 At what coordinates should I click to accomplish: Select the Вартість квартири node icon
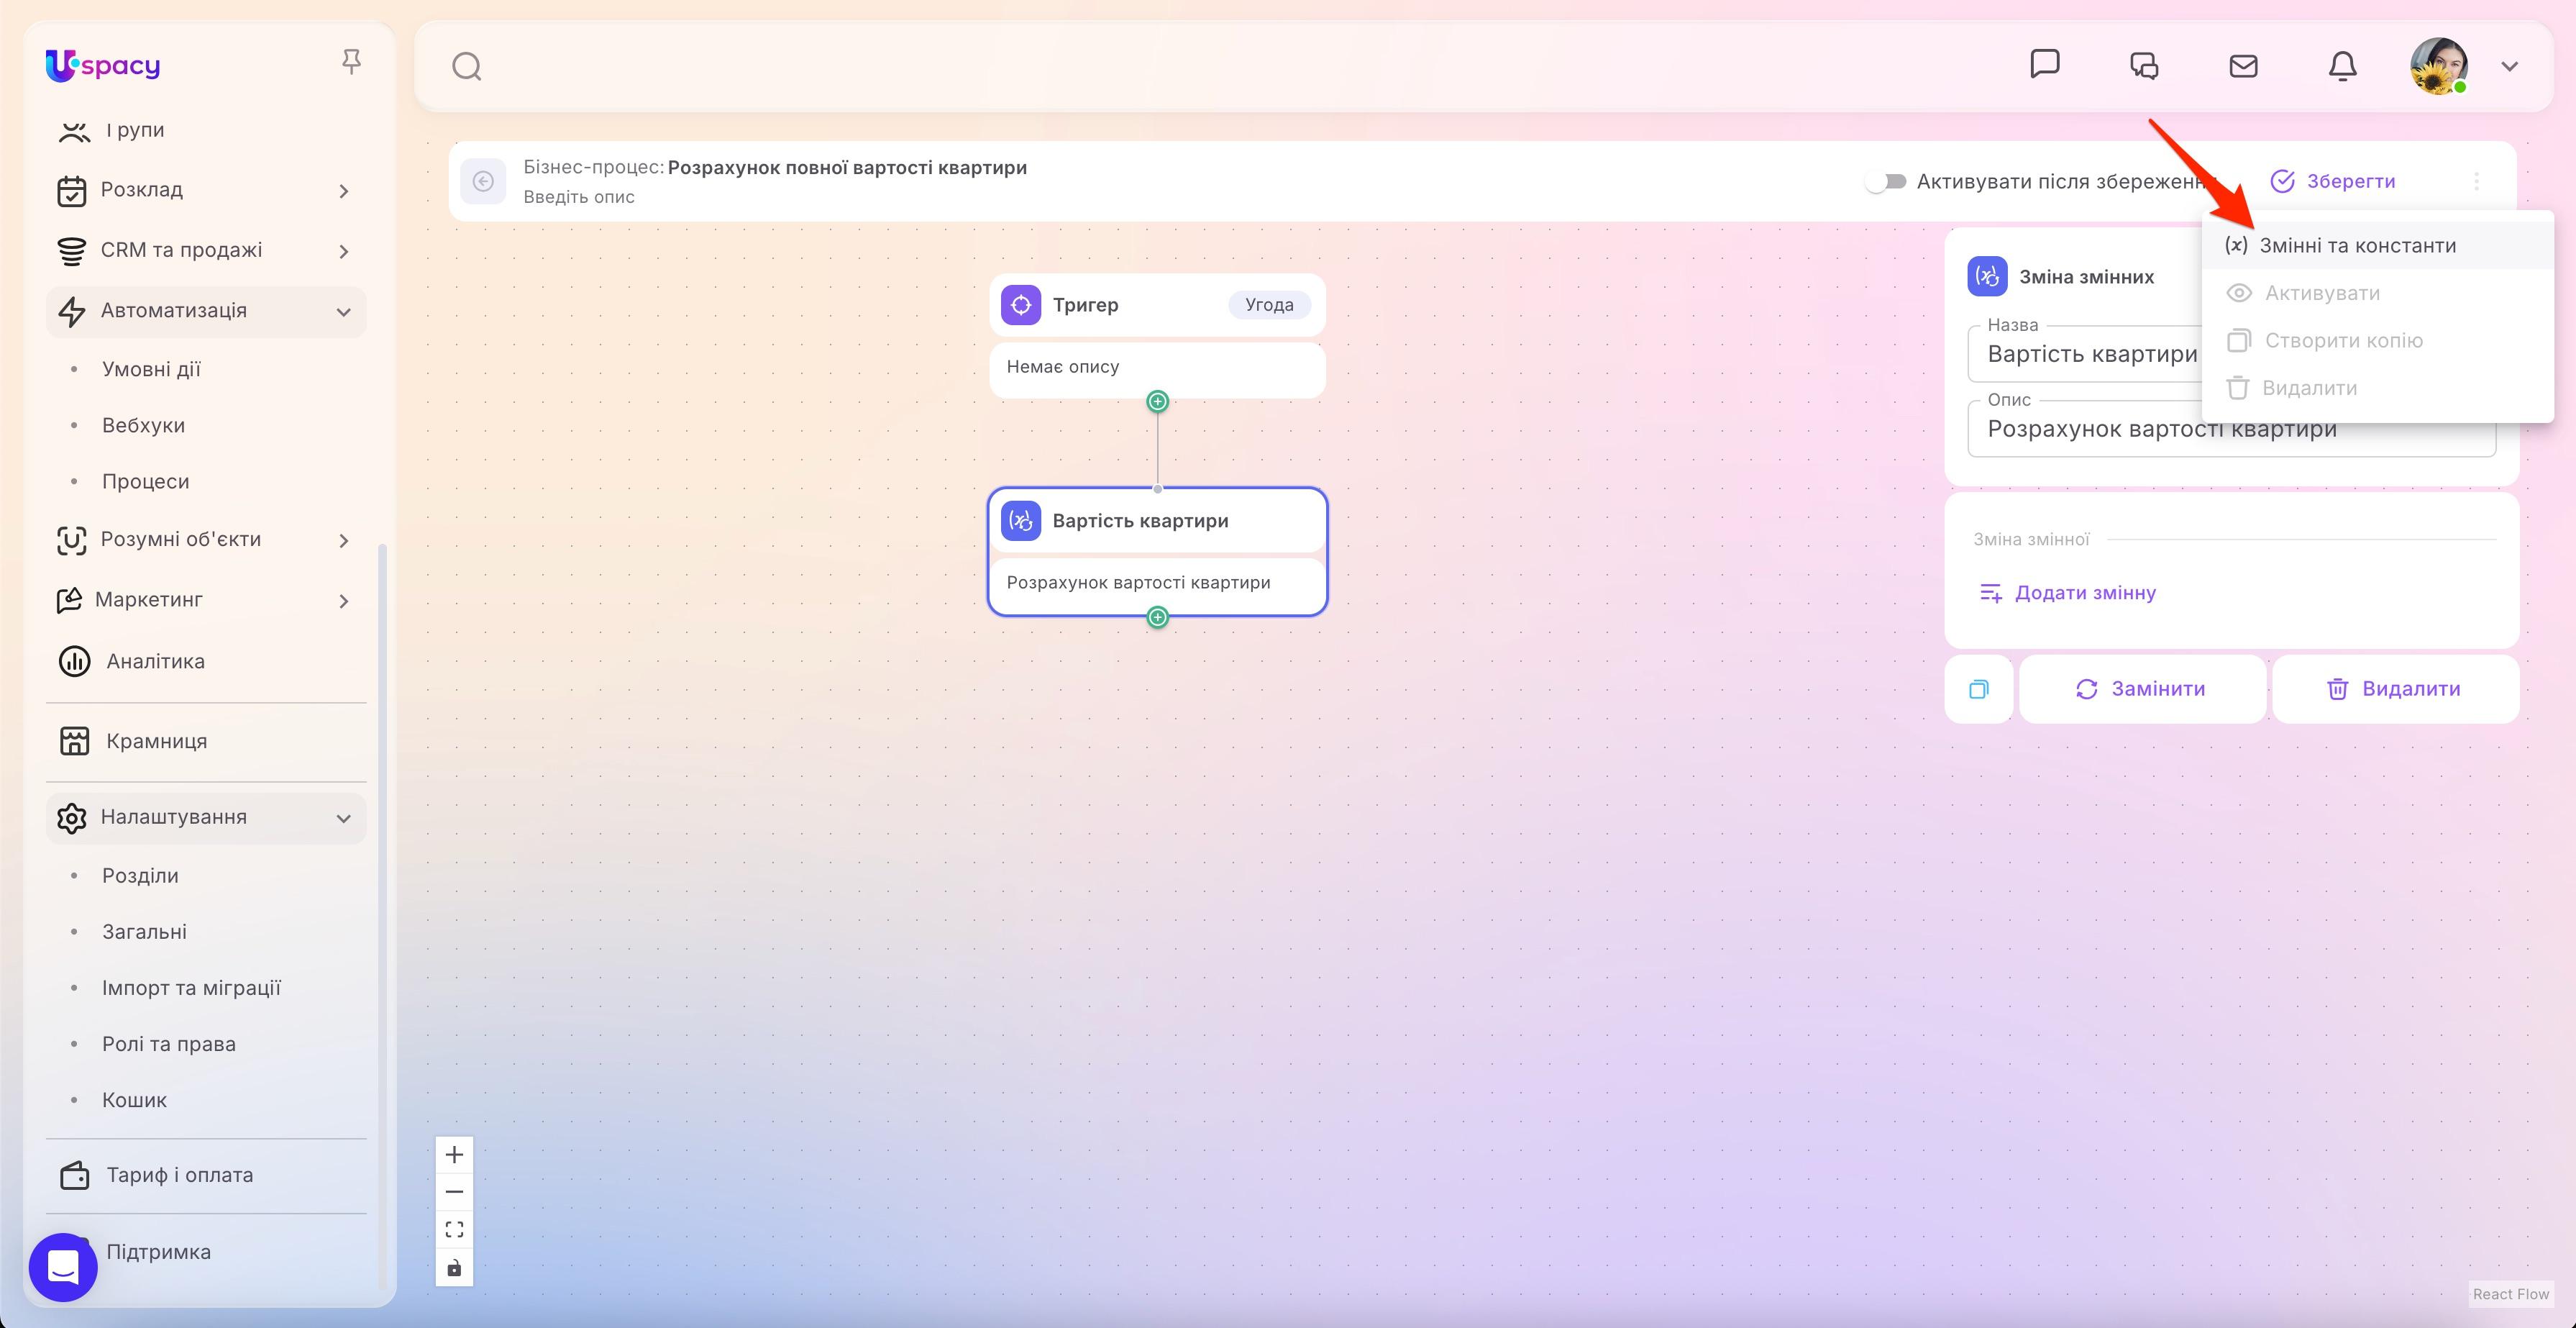click(x=1021, y=520)
